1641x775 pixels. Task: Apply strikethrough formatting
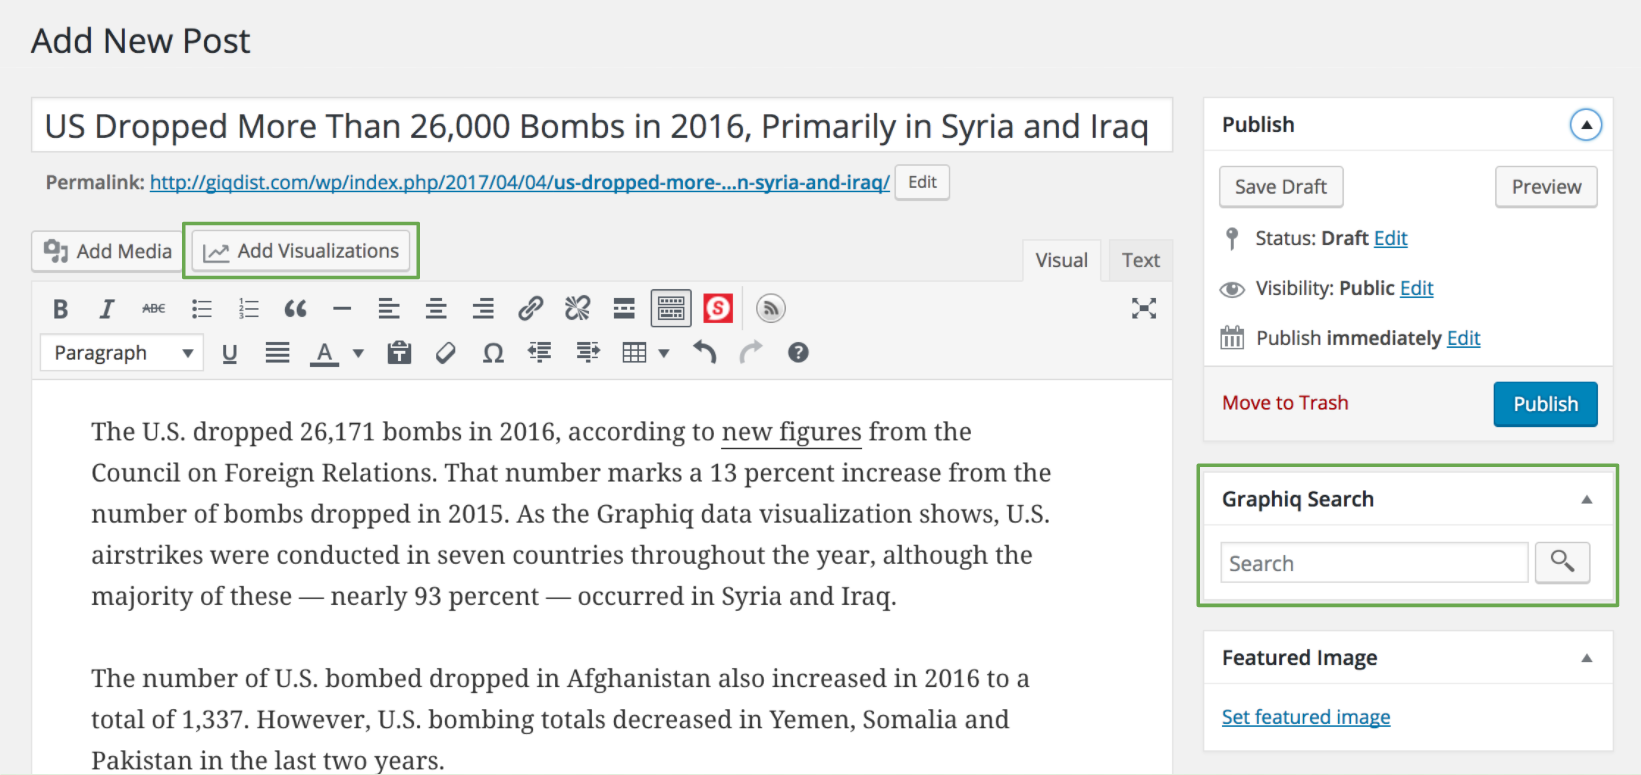(154, 309)
